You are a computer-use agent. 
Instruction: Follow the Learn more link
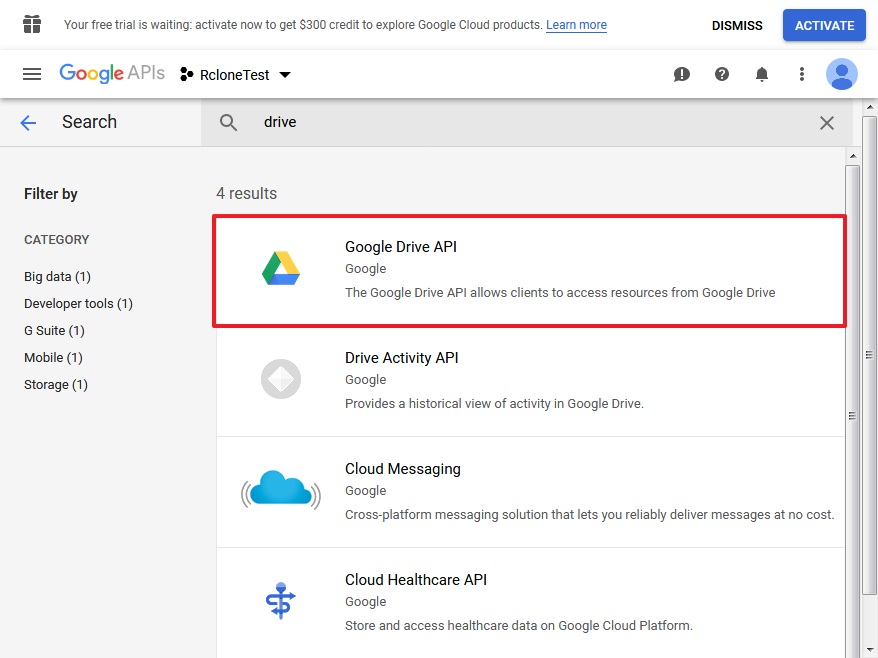coord(576,25)
